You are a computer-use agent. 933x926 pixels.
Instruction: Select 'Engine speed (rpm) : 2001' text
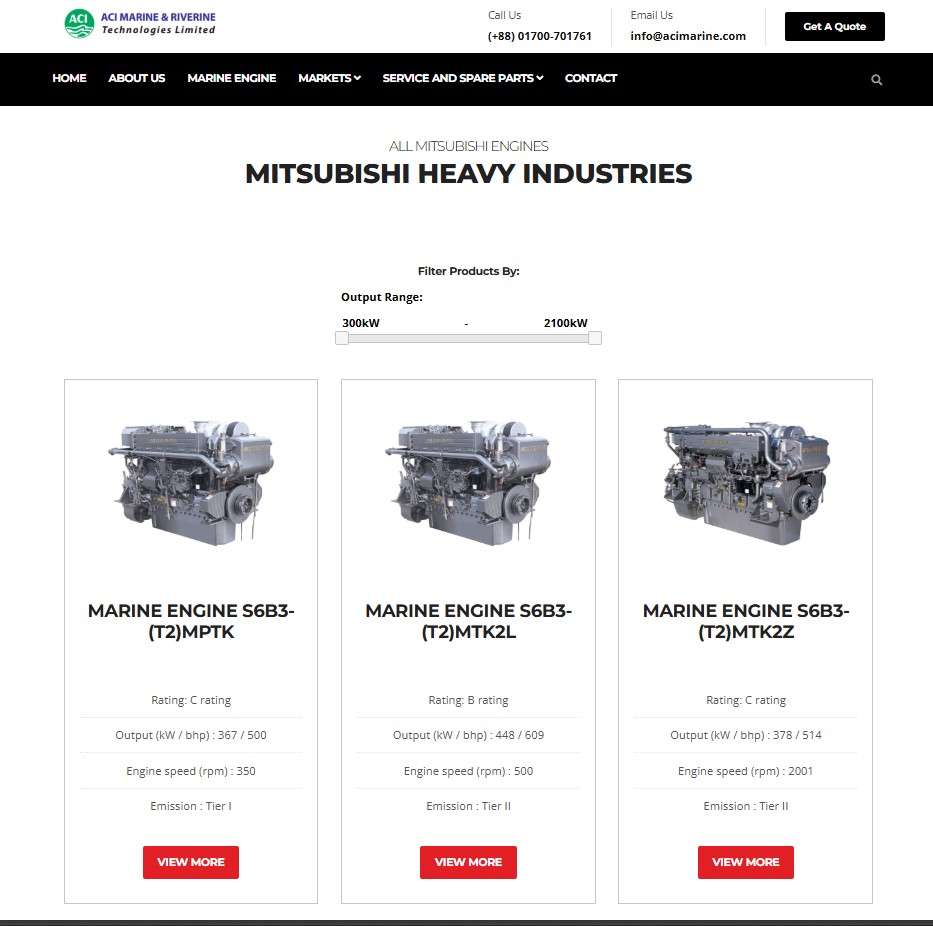click(x=746, y=771)
